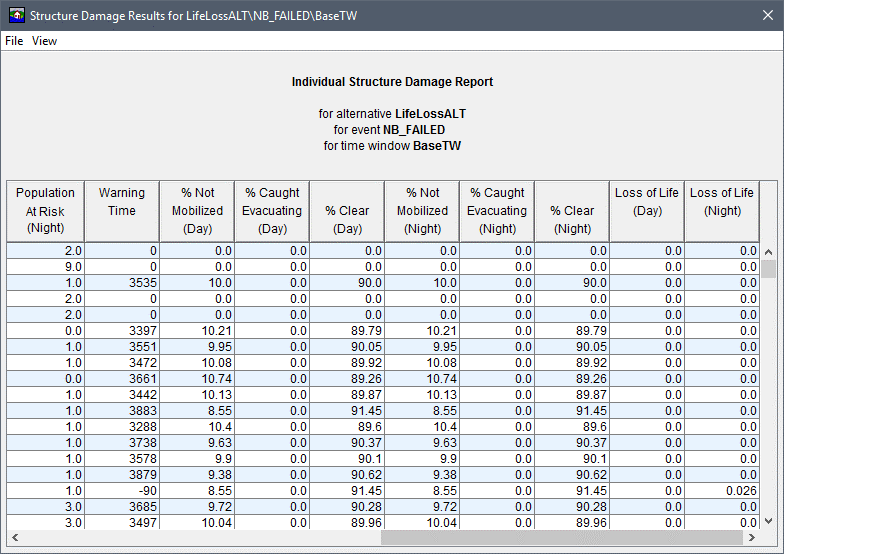Click the loss of life value 0.026
895x554 pixels.
(722, 491)
